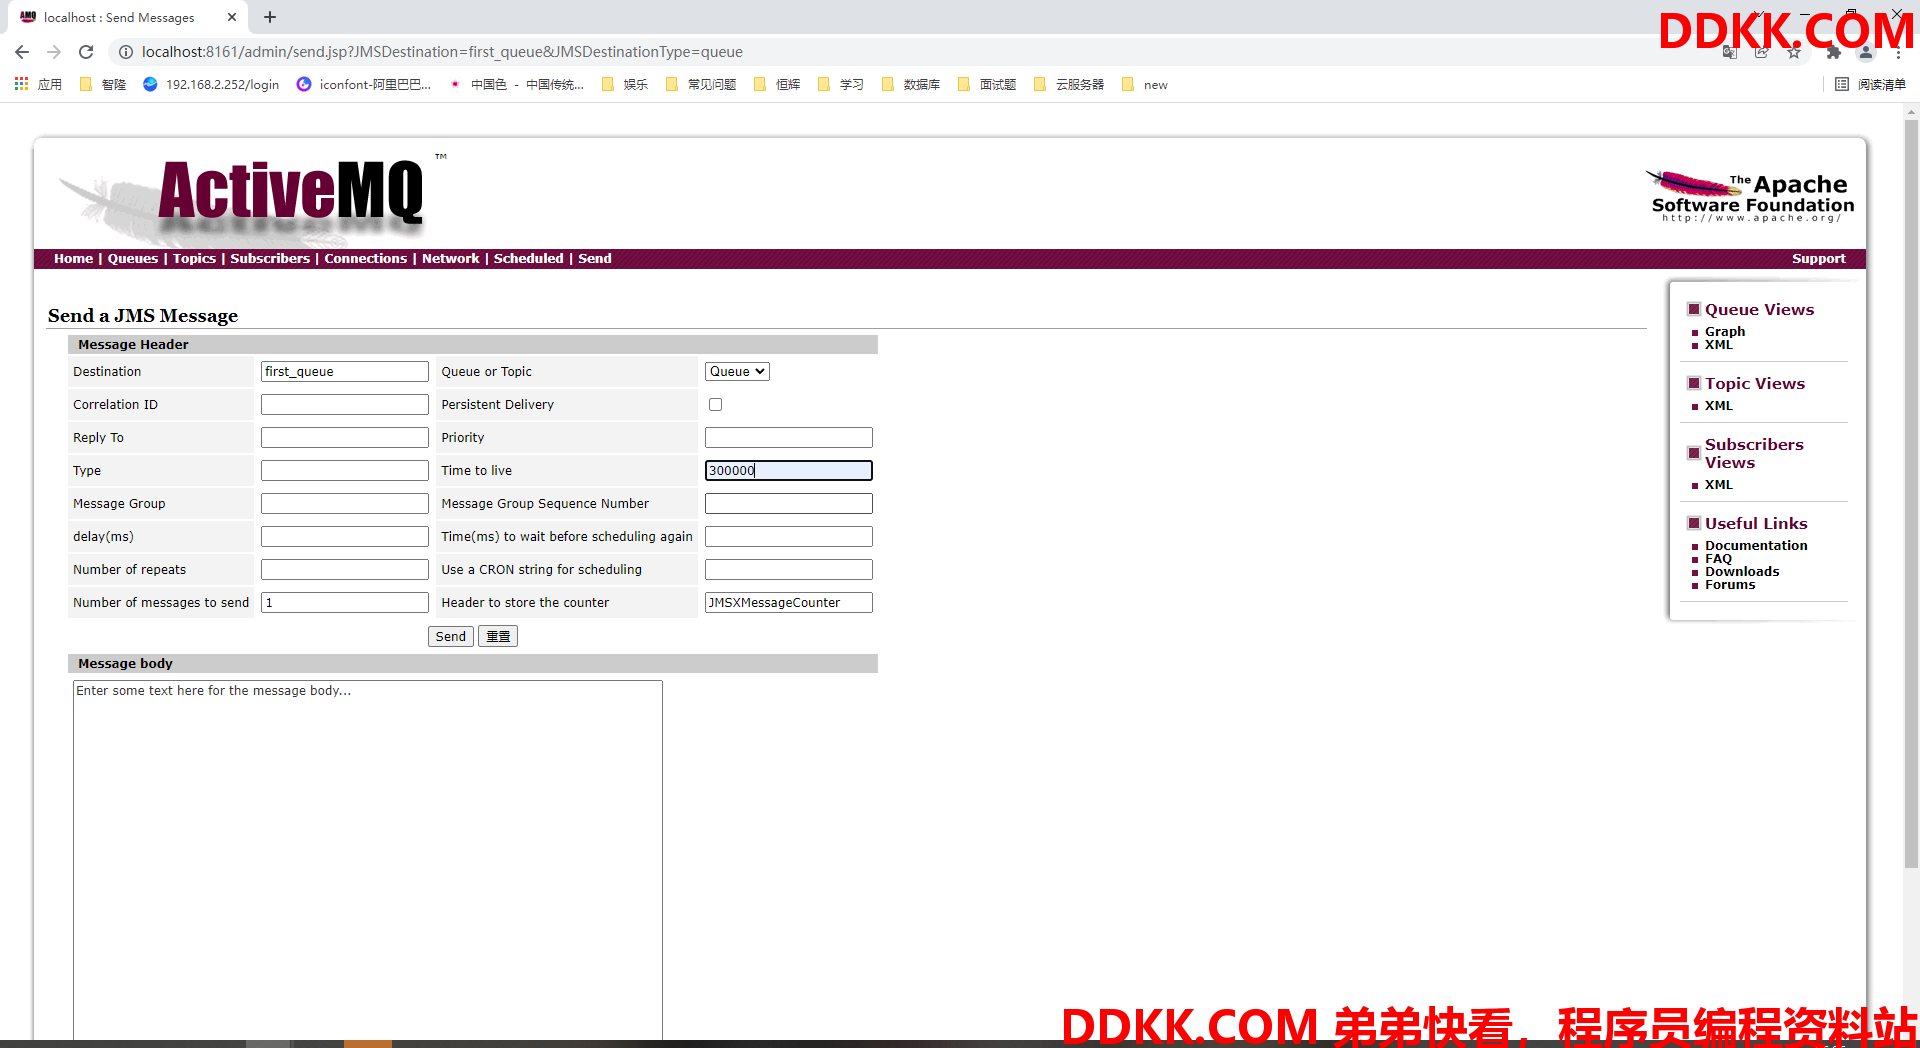Open the 面试题 bookmark folder
The height and width of the screenshot is (1048, 1920).
pos(987,84)
